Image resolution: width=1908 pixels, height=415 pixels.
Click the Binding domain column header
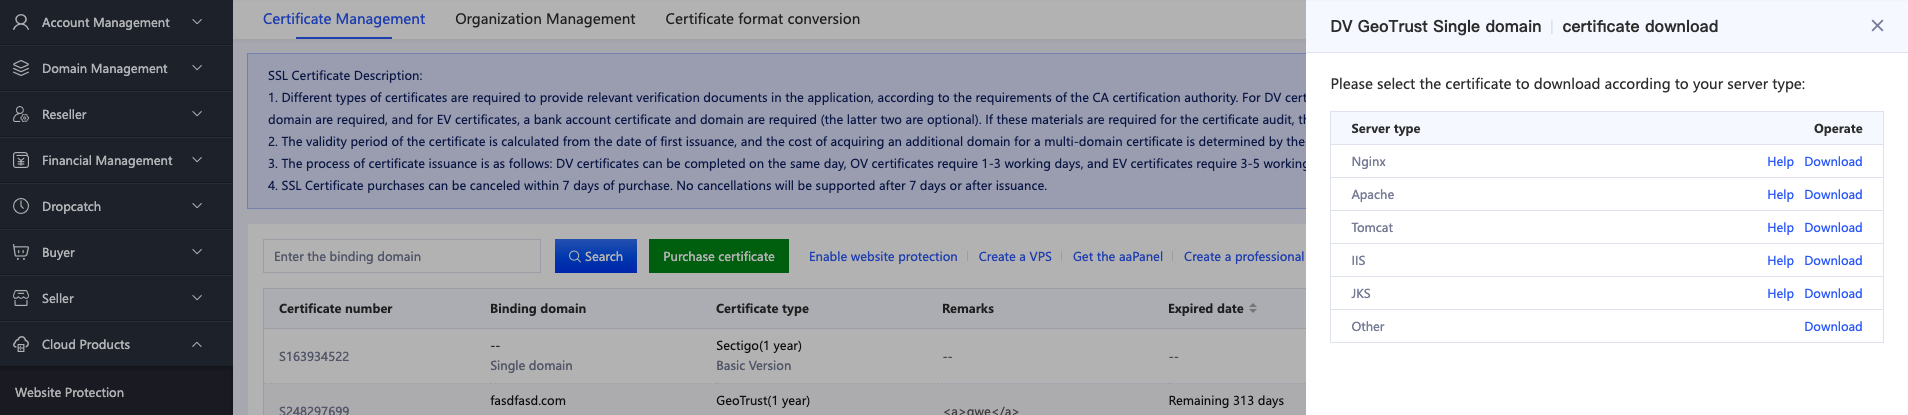click(538, 308)
